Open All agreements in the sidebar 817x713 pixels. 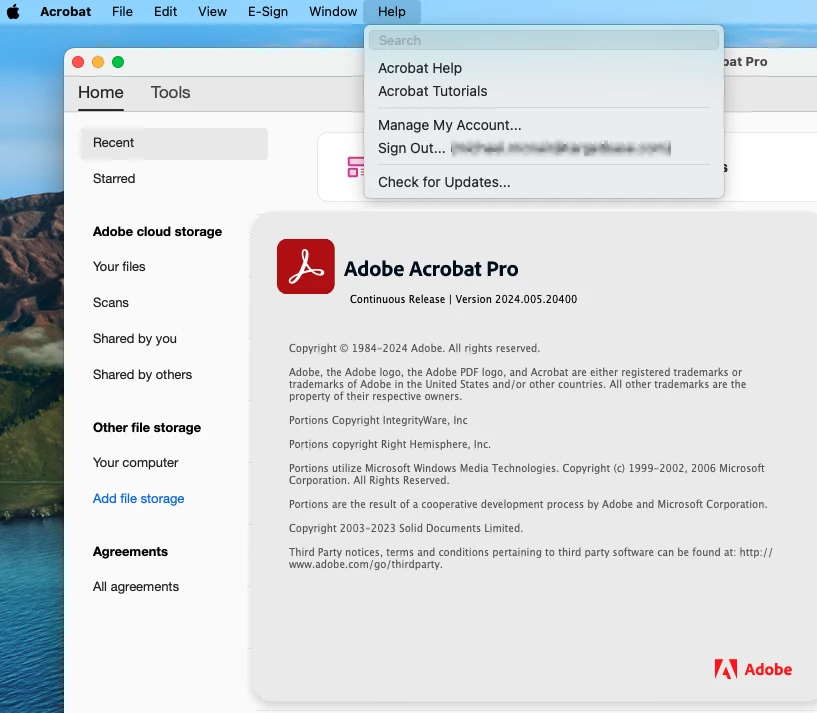coord(135,587)
